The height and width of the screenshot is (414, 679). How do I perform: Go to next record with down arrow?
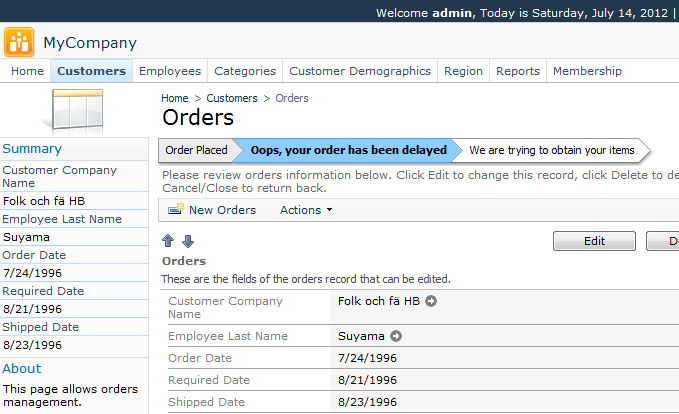[x=188, y=241]
